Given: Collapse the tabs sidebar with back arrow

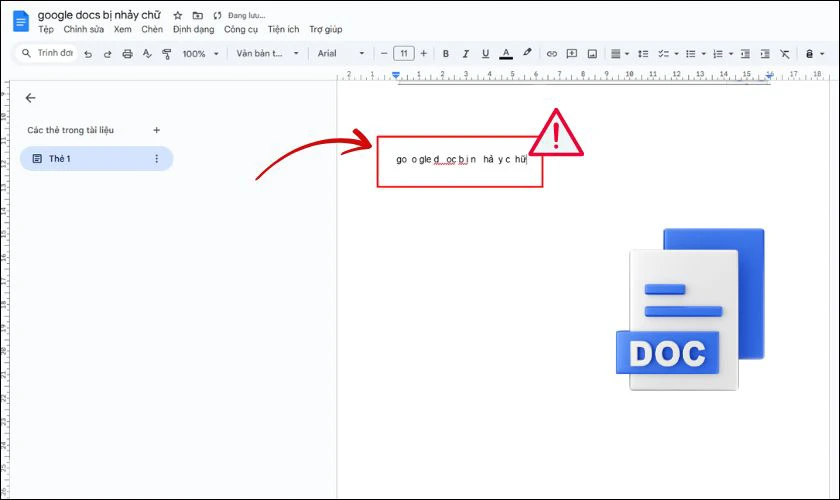Looking at the screenshot, I should pos(31,98).
